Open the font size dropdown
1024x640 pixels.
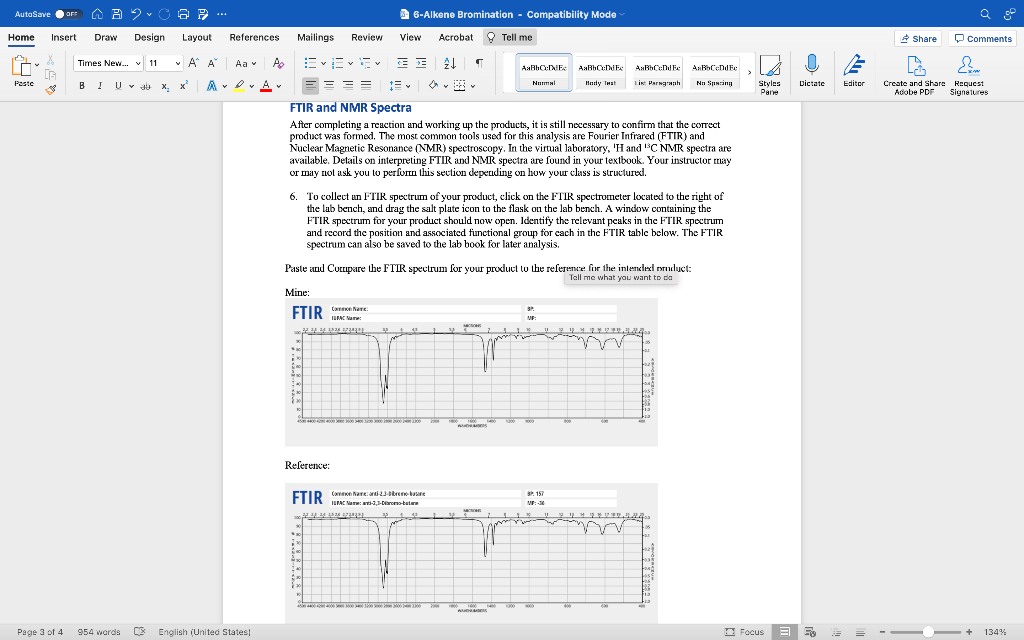point(178,63)
